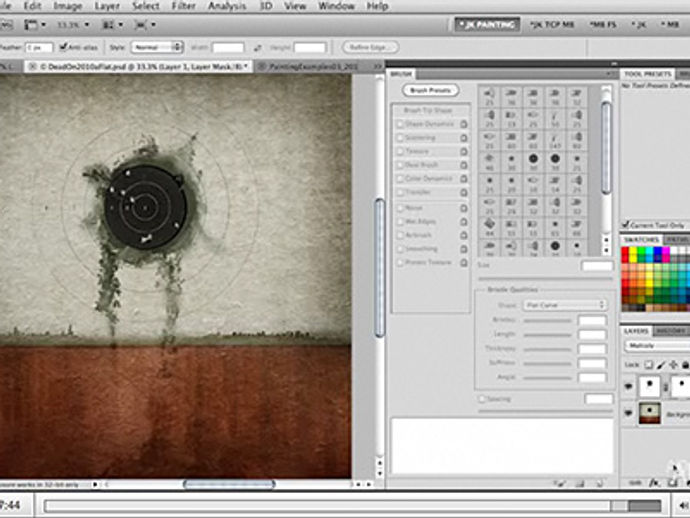This screenshot has height=518, width=690.
Task: Pick the red swatch in Swatches panel
Action: (625, 252)
